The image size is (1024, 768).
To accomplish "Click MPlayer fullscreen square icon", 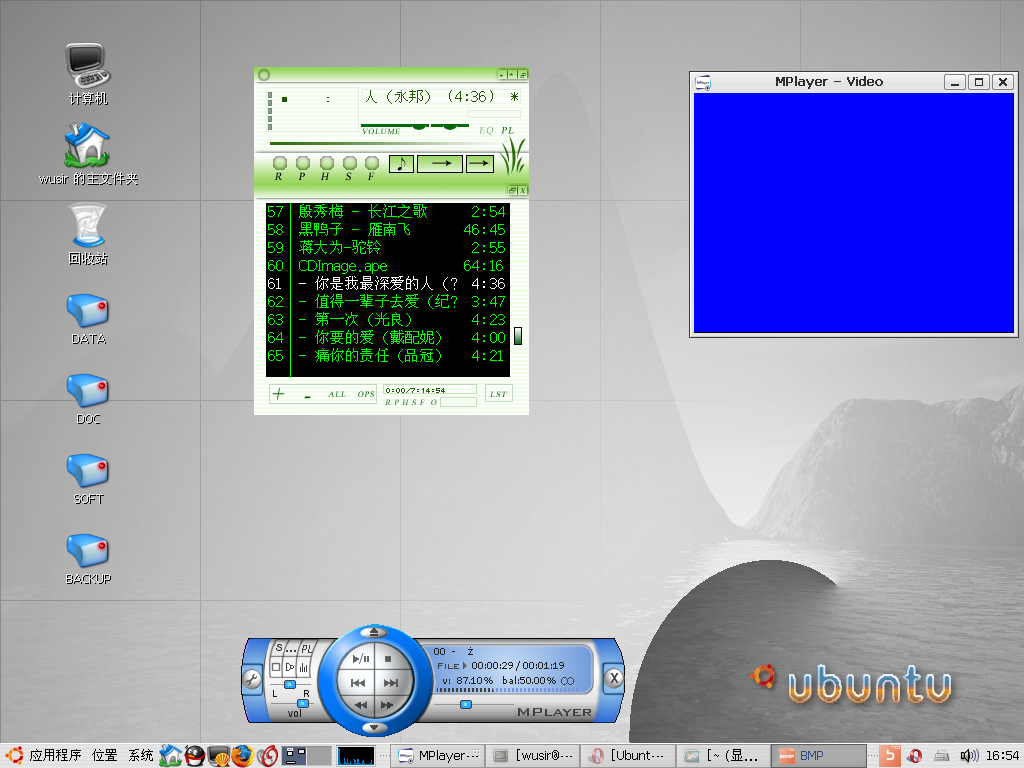I will pyautogui.click(x=276, y=667).
